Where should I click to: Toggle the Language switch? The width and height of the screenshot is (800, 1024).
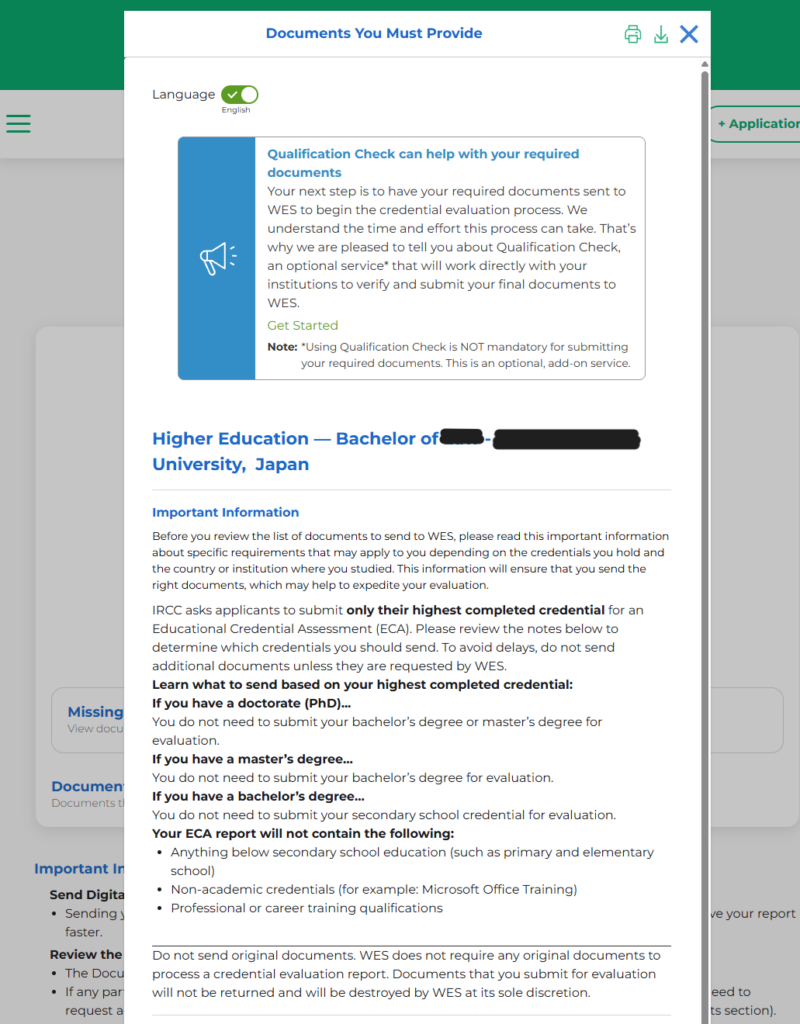pyautogui.click(x=240, y=94)
